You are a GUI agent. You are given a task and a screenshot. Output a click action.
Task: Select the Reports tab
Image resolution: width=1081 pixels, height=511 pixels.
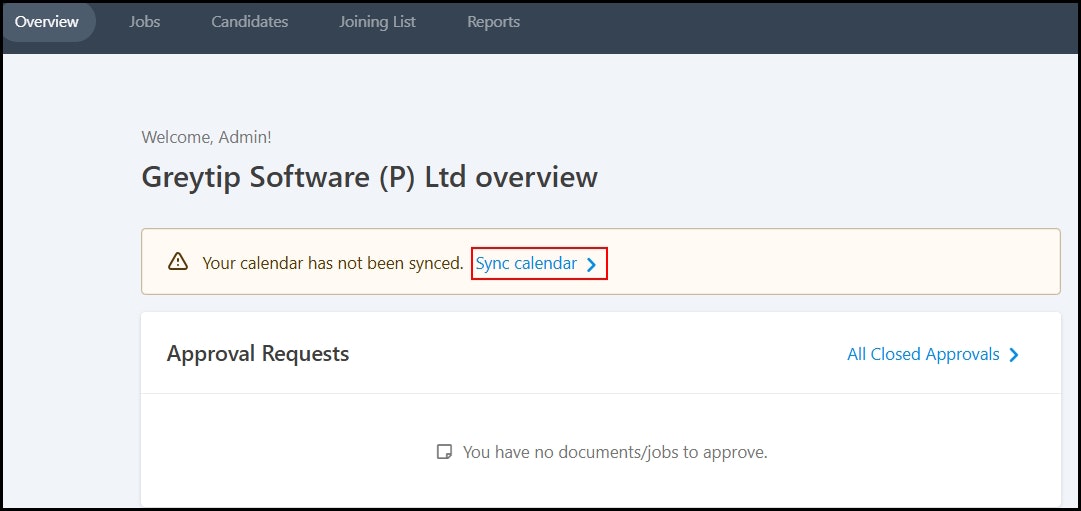pos(494,21)
